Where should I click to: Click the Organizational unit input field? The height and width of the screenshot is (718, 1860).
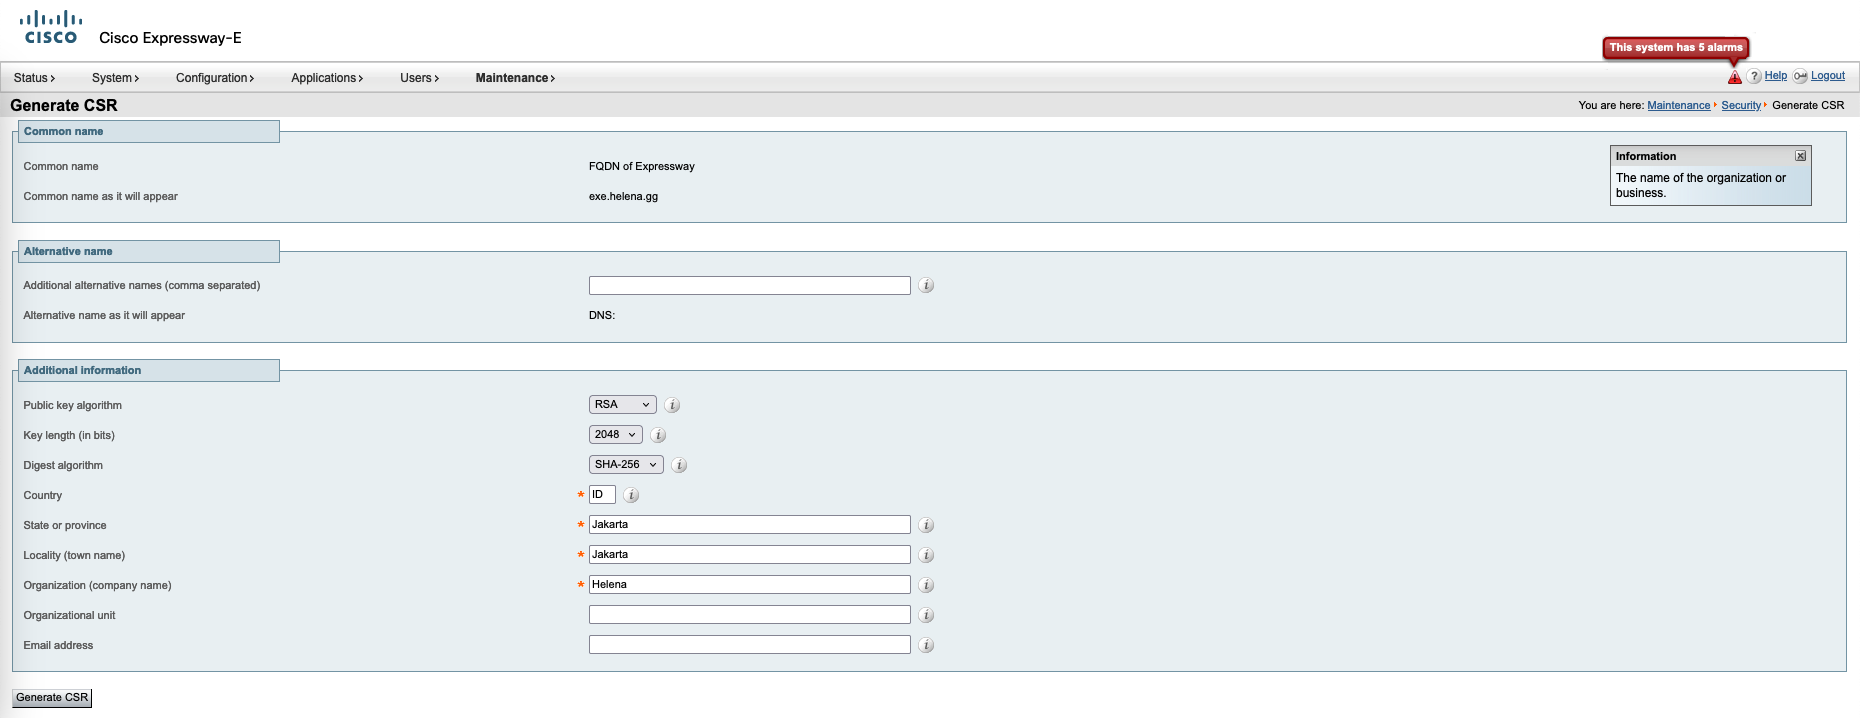[749, 615]
